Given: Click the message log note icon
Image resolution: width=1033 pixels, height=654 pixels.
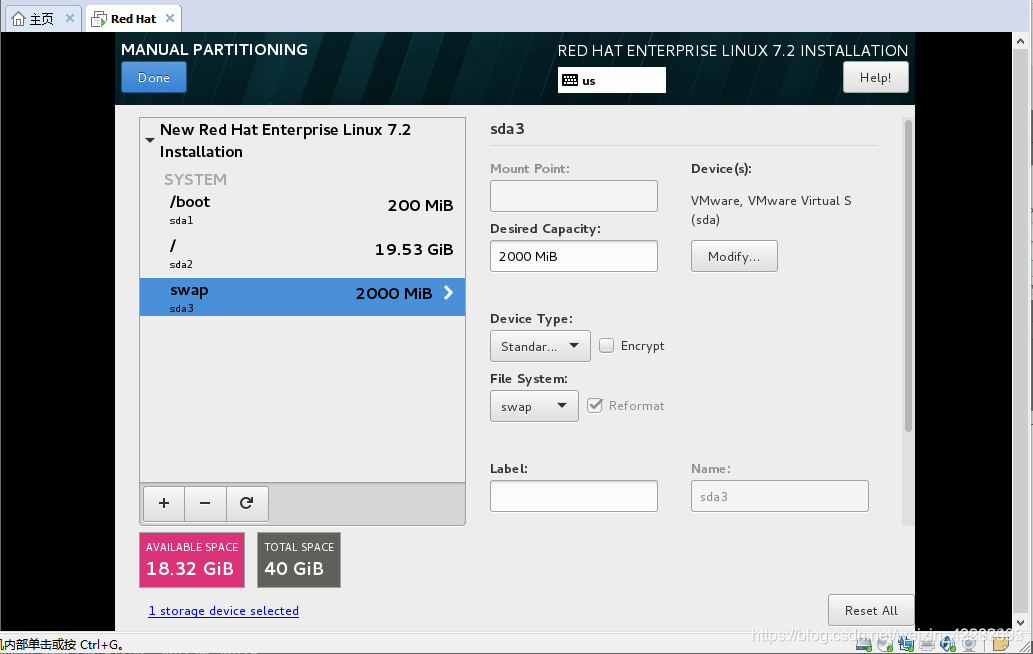Looking at the screenshot, I should coord(1001,643).
